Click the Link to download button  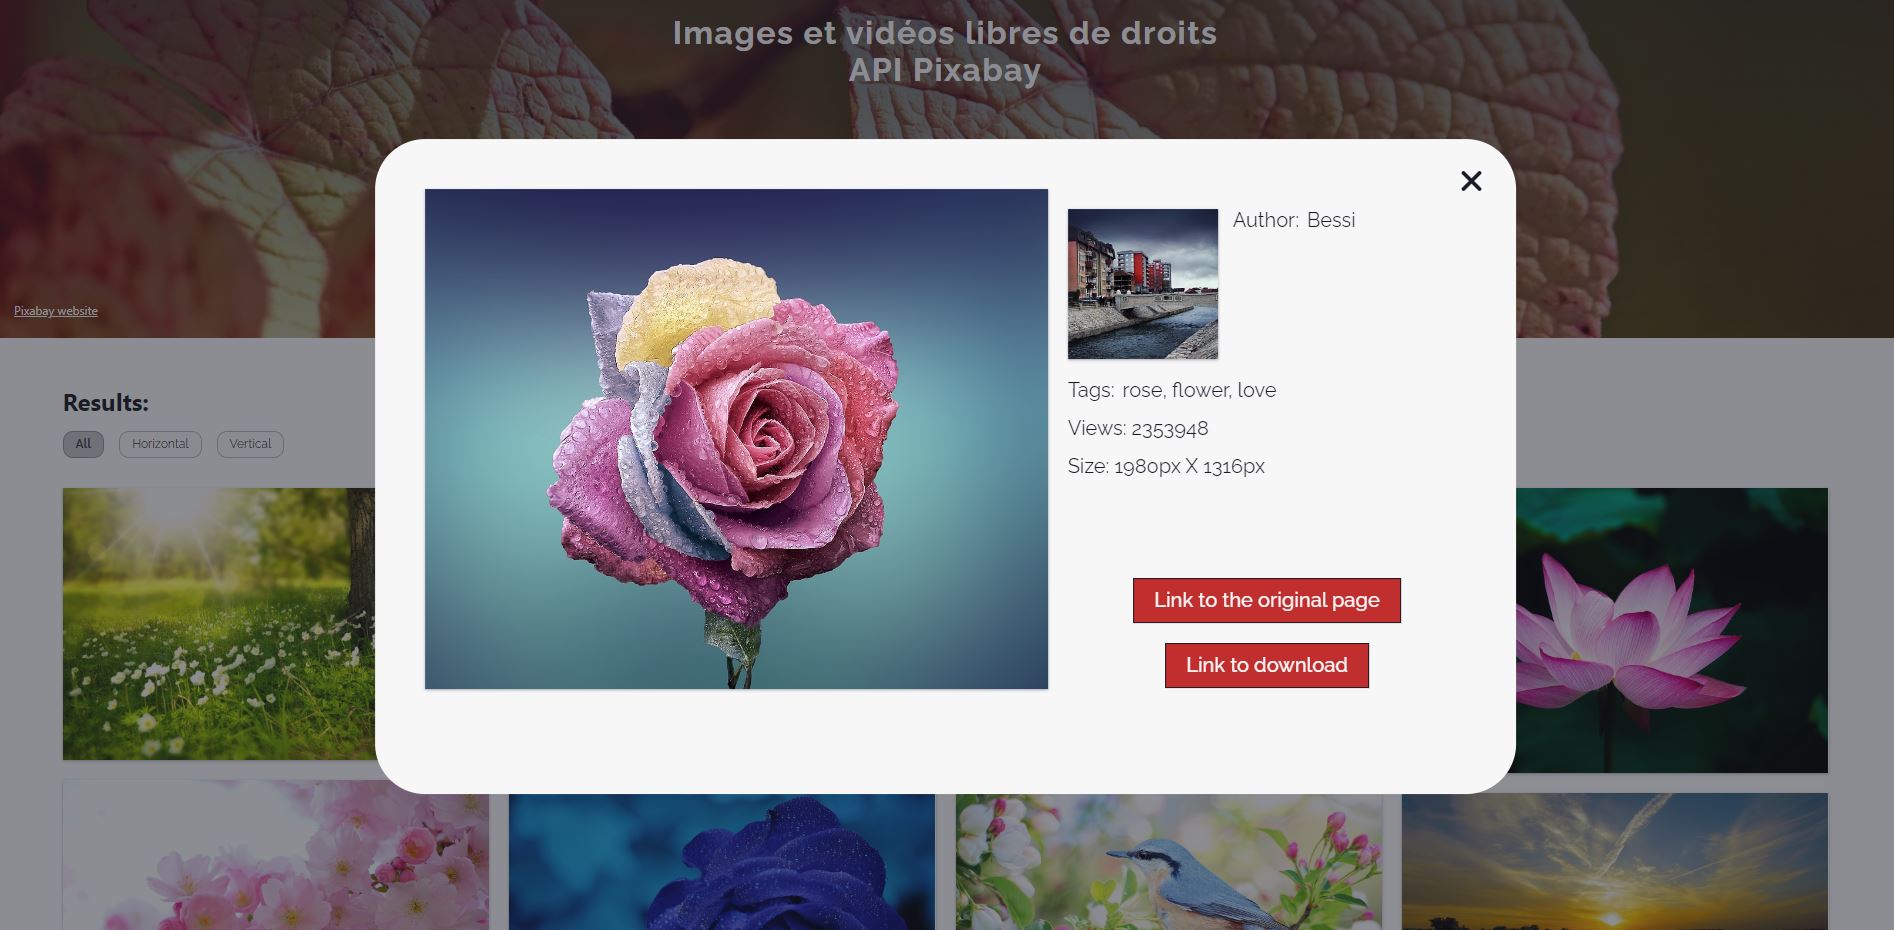click(1266, 665)
